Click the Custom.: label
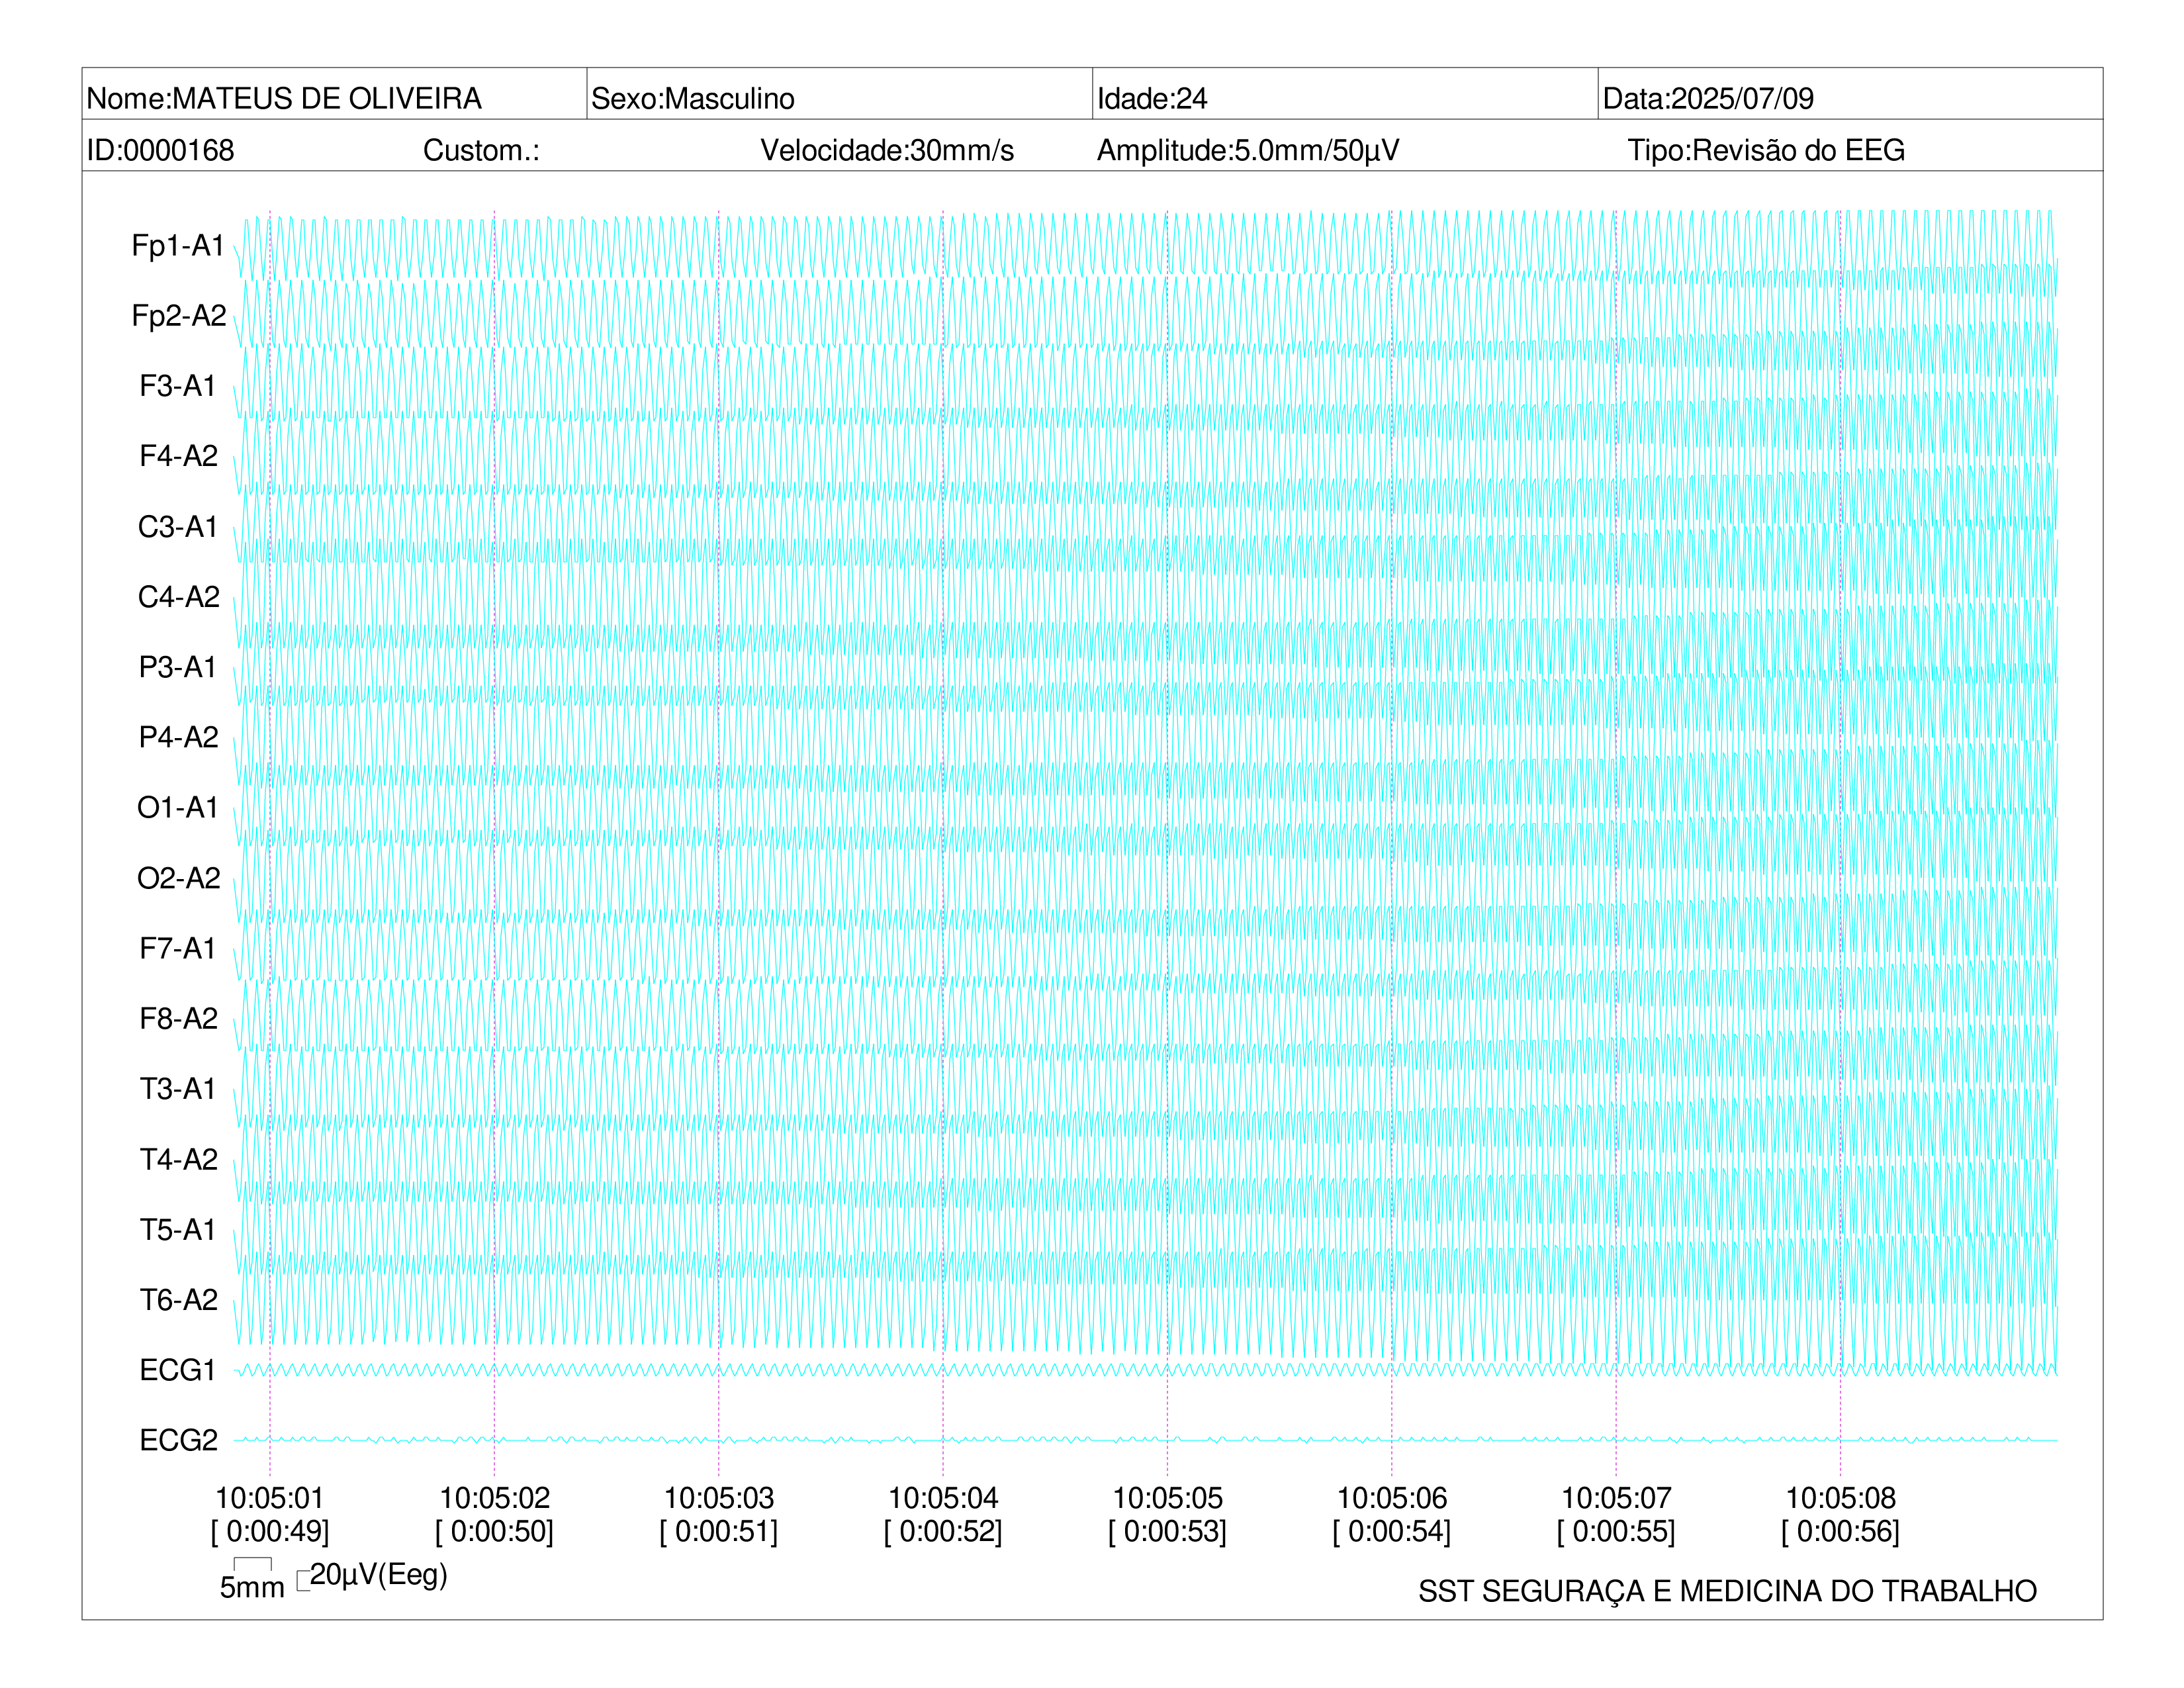 [481, 150]
